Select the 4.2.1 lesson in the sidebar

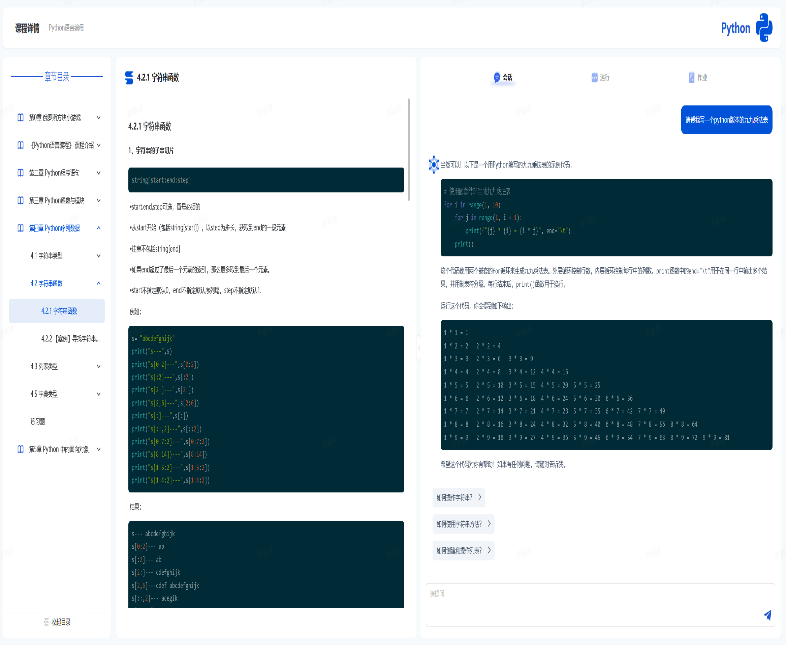pos(62,311)
